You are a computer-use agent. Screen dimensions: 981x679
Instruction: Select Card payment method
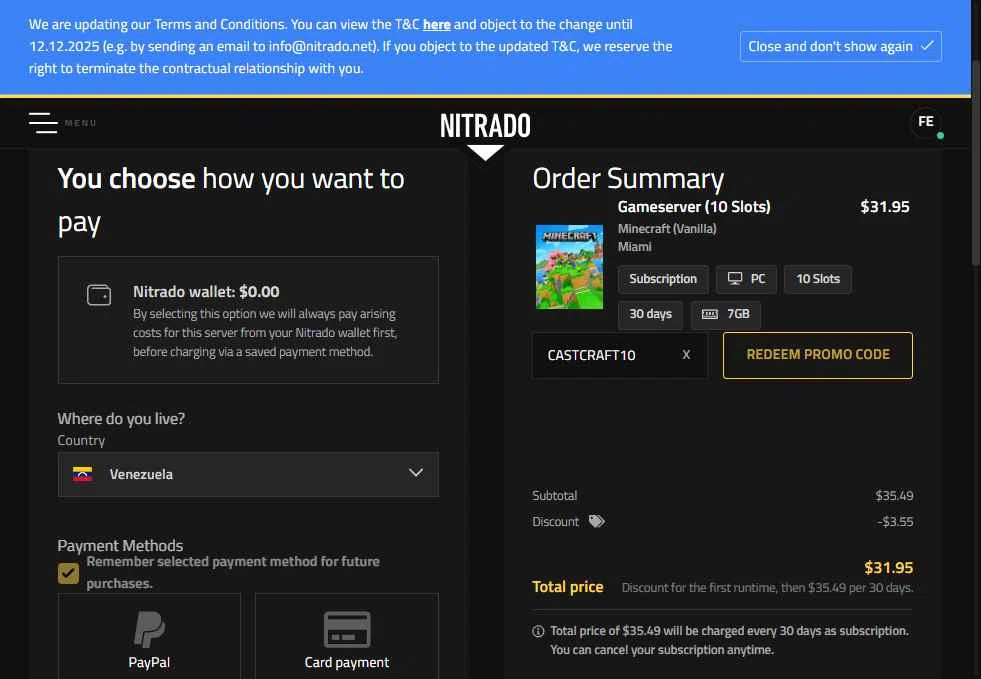click(x=347, y=636)
